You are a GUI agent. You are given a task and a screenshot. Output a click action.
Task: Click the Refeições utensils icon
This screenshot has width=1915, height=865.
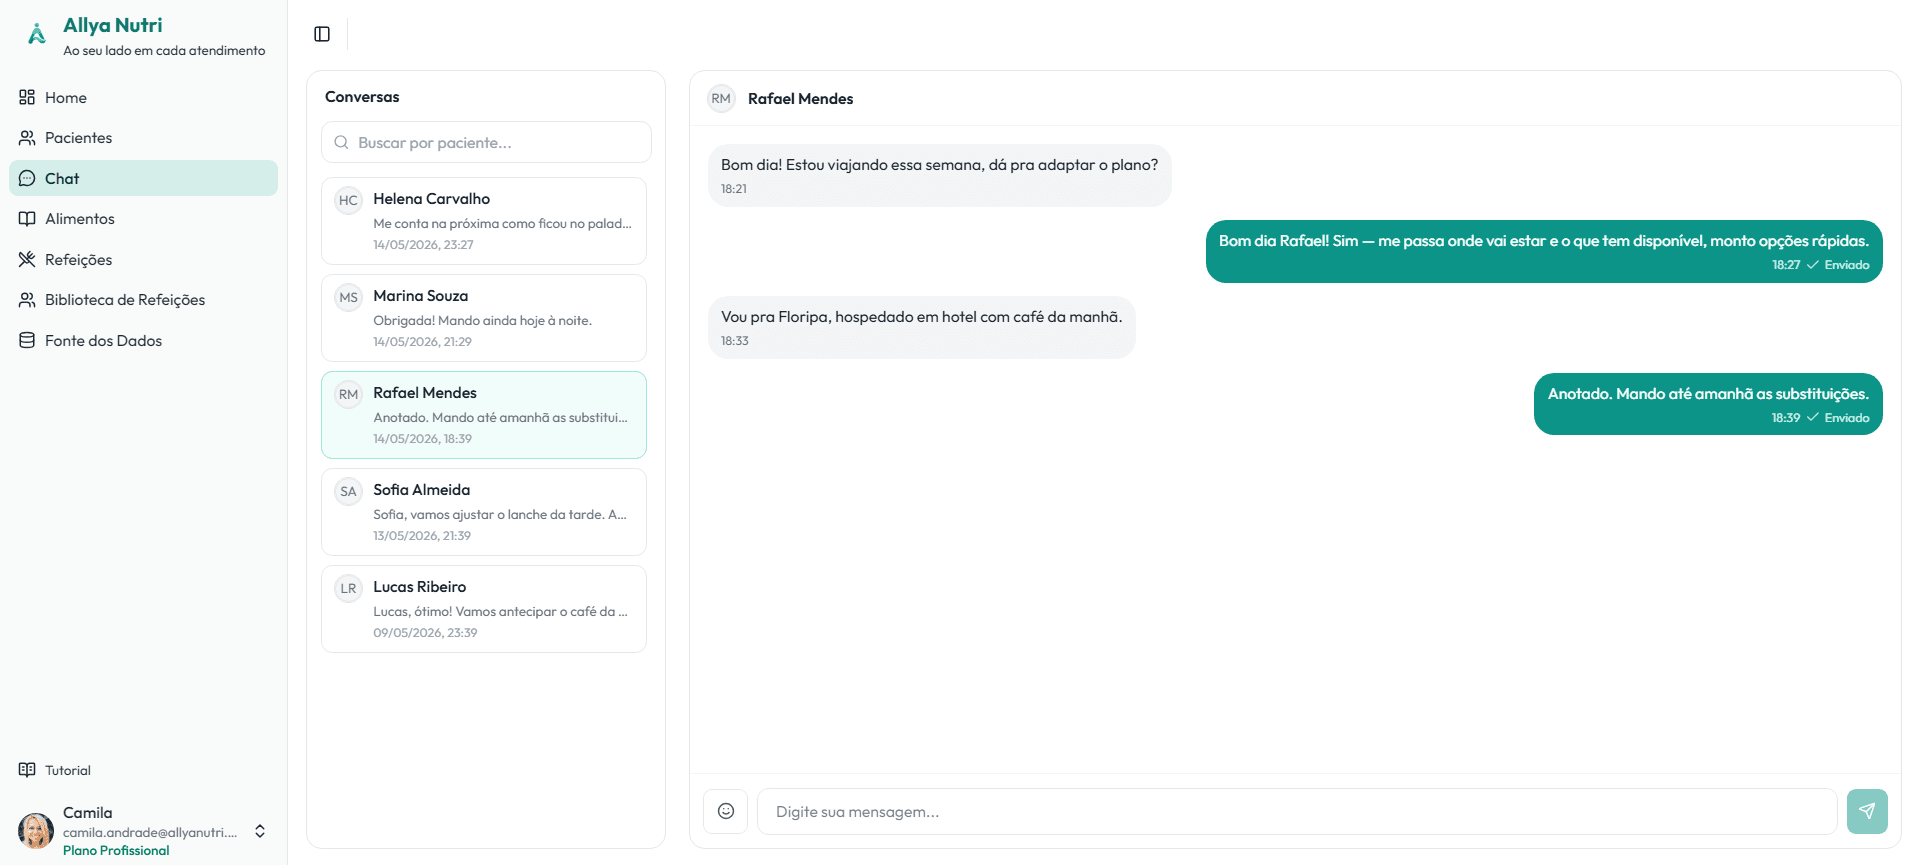(x=27, y=259)
